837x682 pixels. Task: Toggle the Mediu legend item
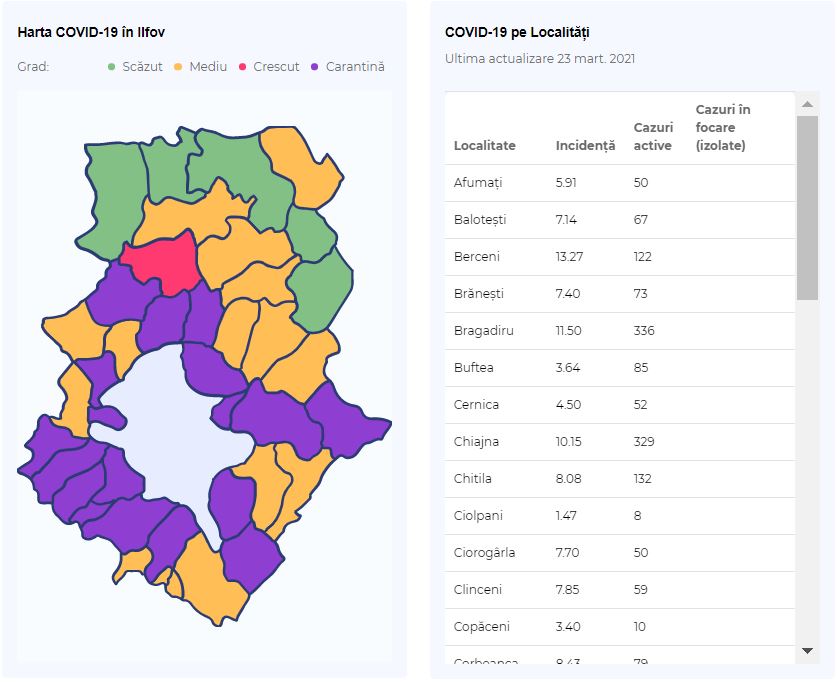coord(201,67)
